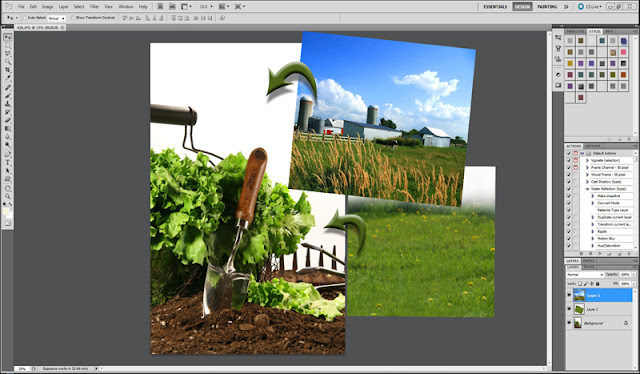This screenshot has height=374, width=640.
Task: Select the Gradient tool
Action: click(8, 129)
